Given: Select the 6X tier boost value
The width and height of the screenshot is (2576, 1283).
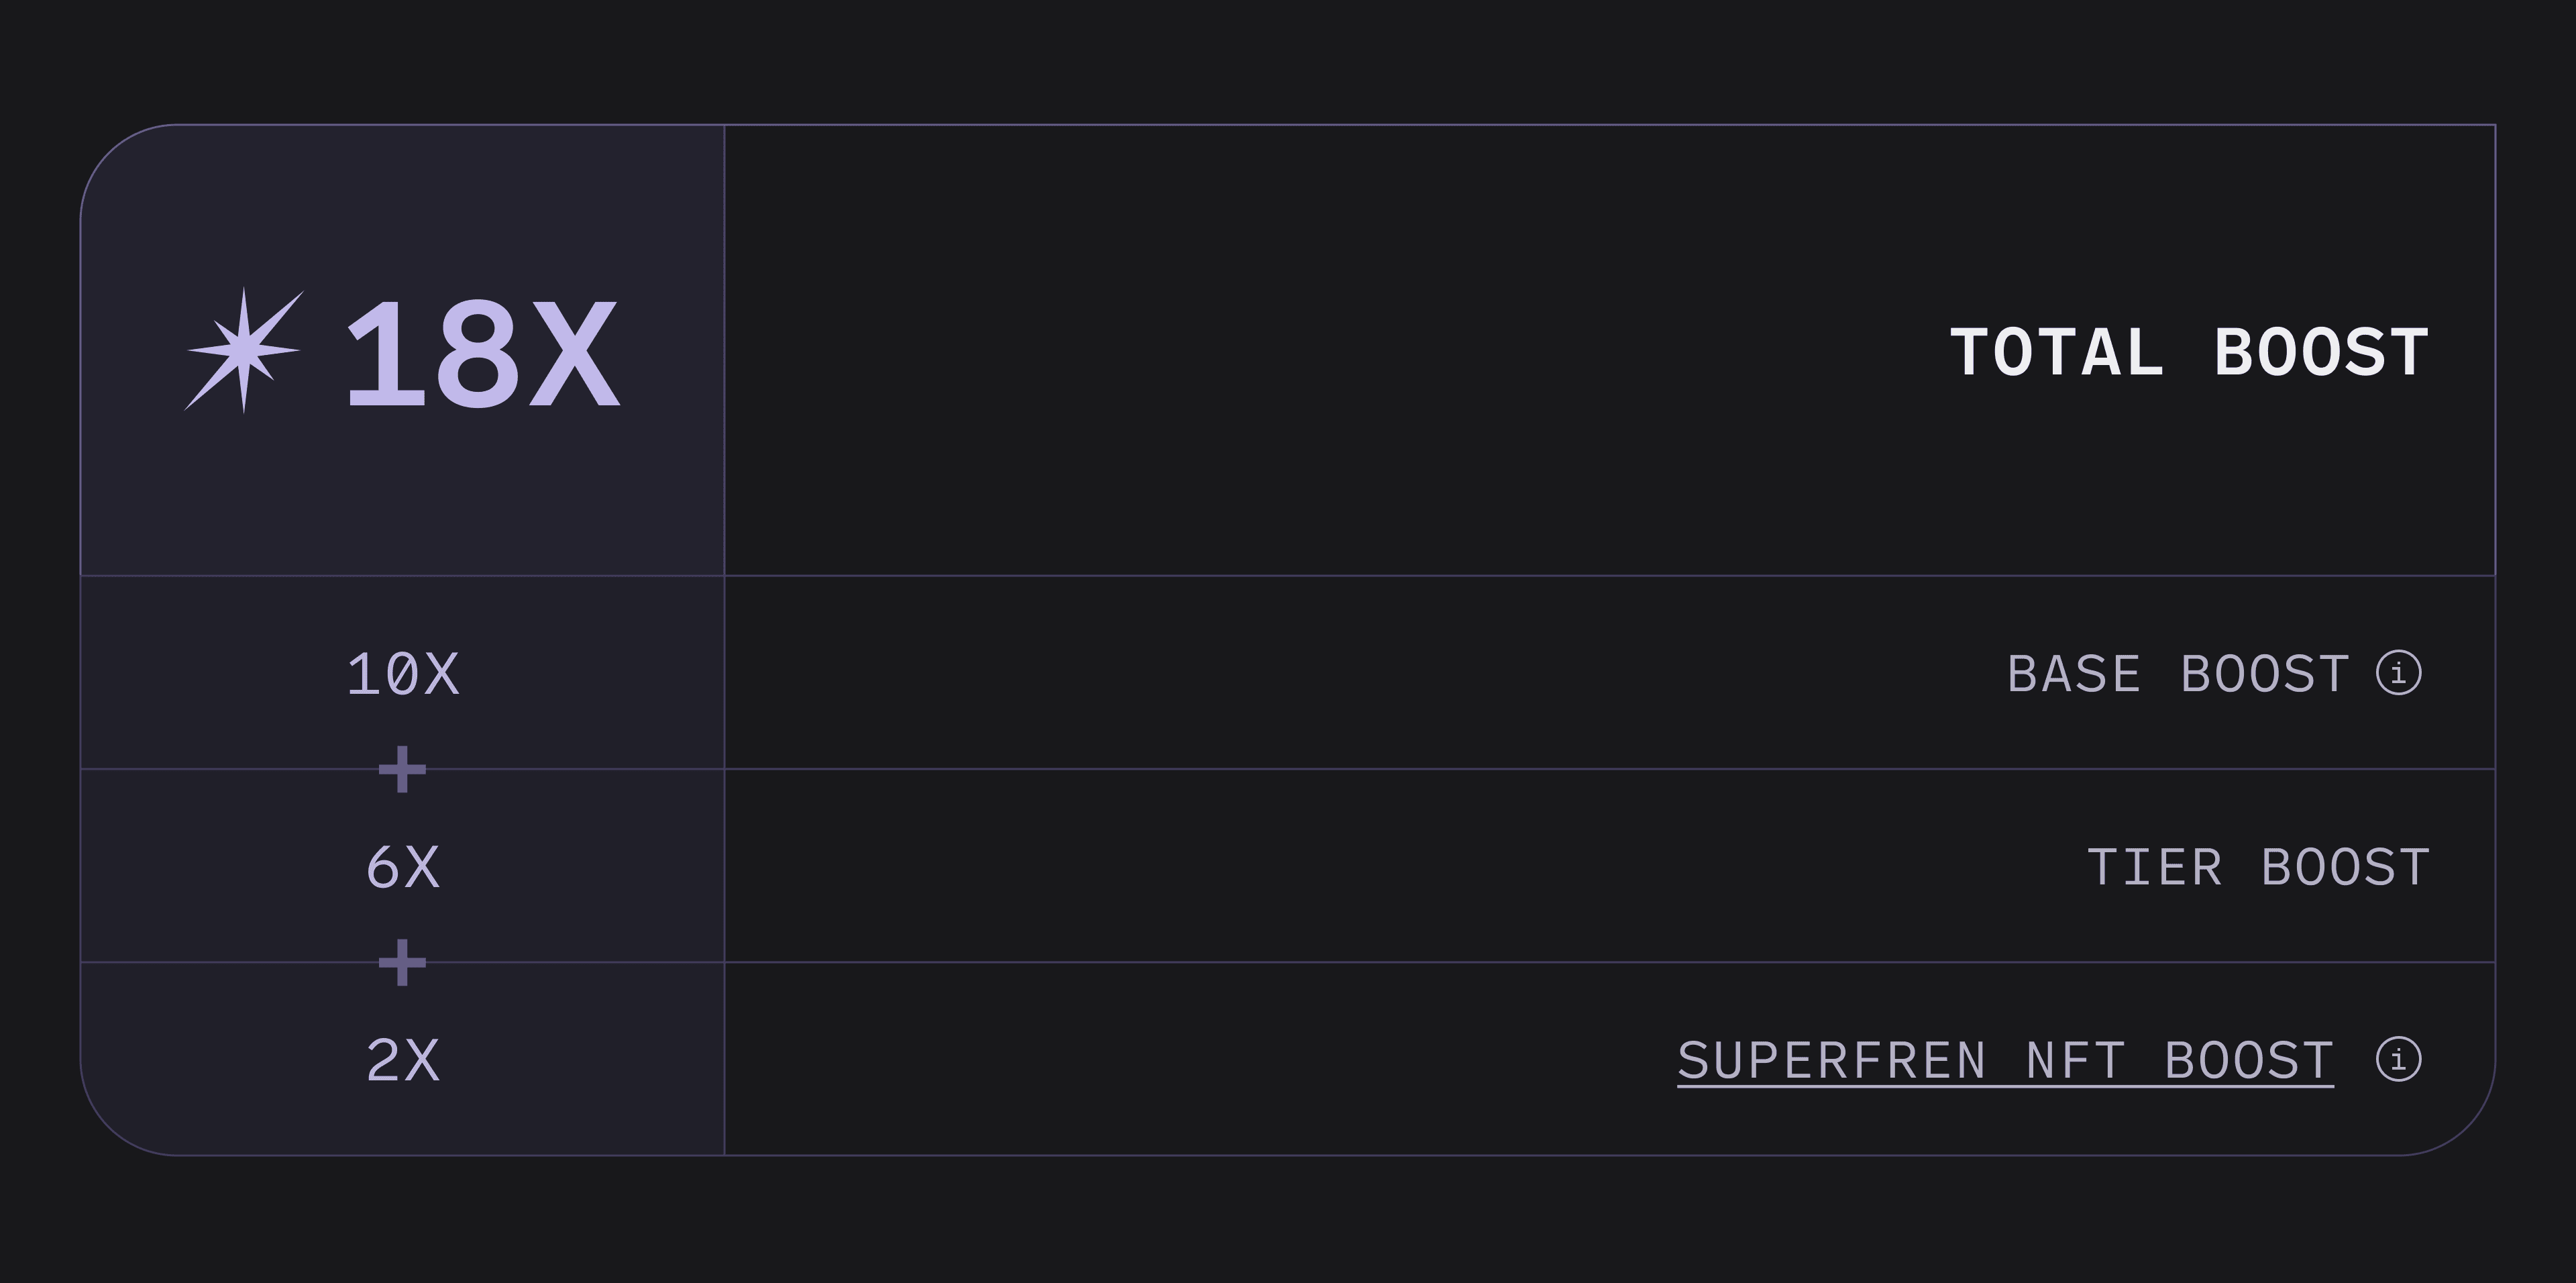Looking at the screenshot, I should [402, 867].
